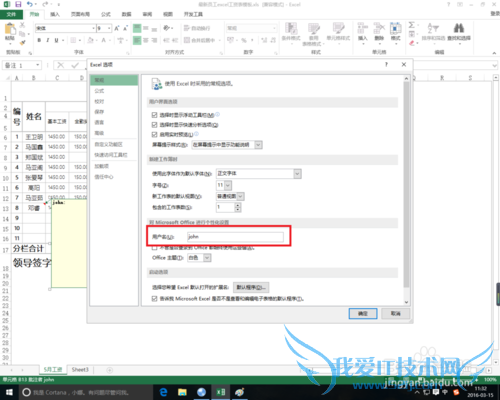Click the AutoSum sigma icon
This screenshot has height=400, width=500.
[x=412, y=25]
